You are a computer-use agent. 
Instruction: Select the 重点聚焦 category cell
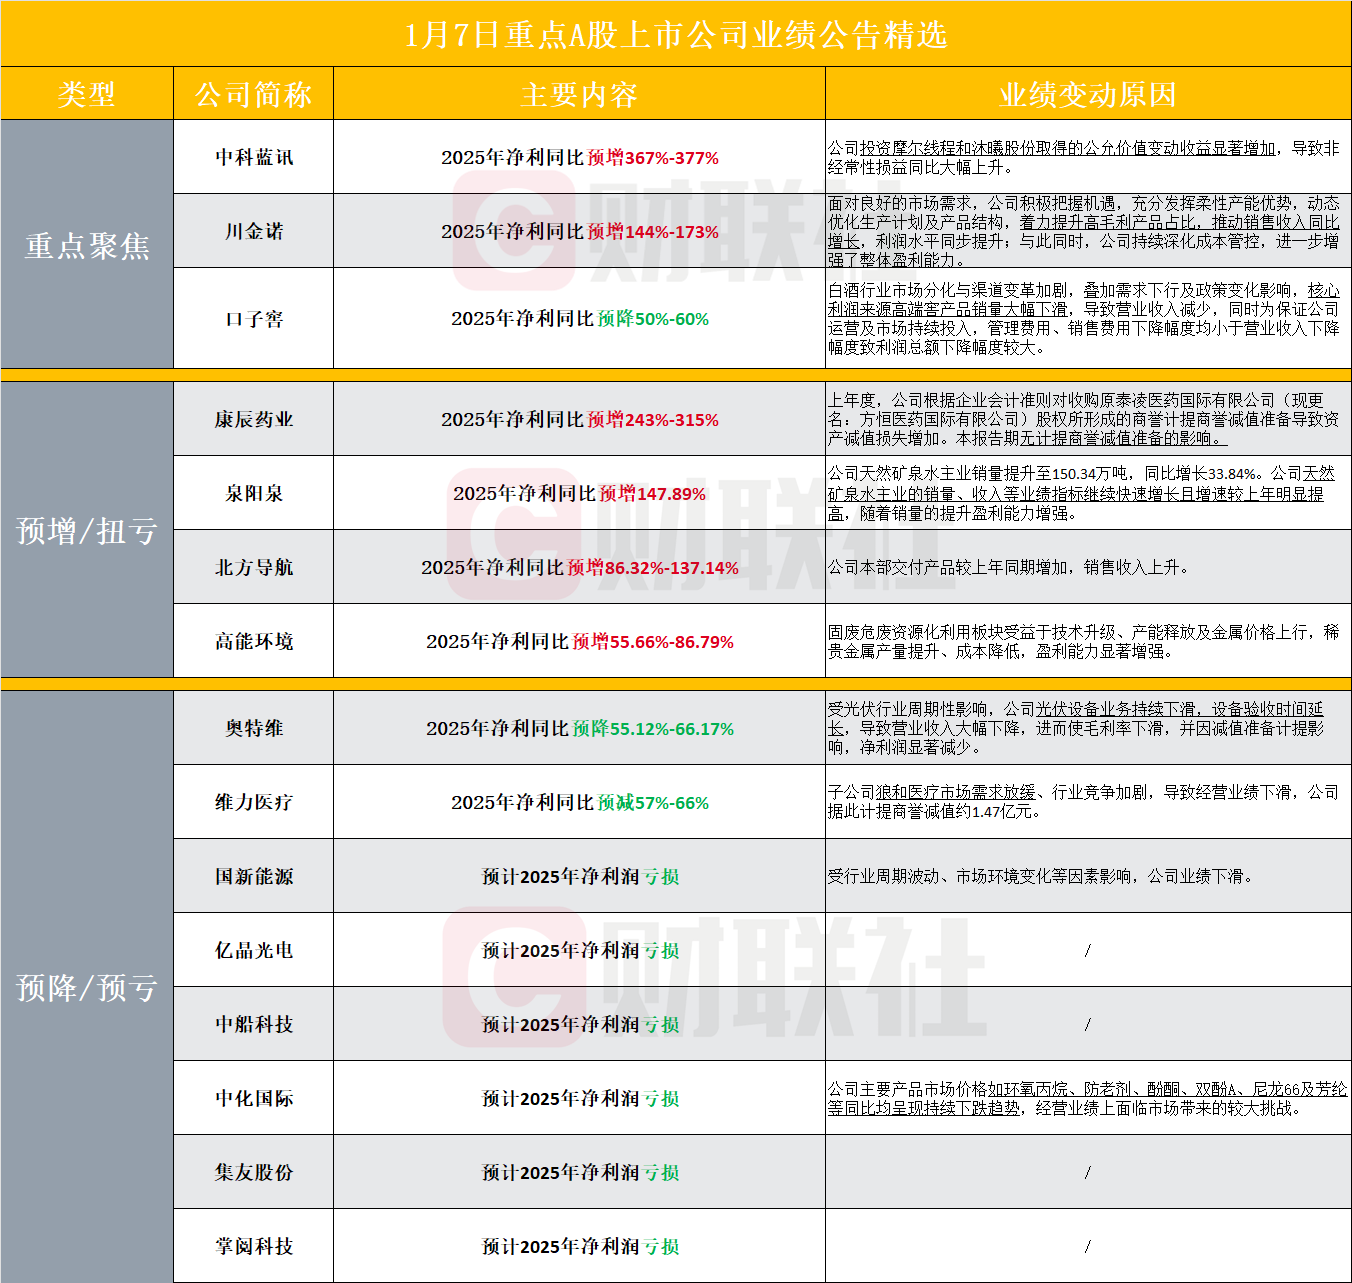pyautogui.click(x=87, y=245)
